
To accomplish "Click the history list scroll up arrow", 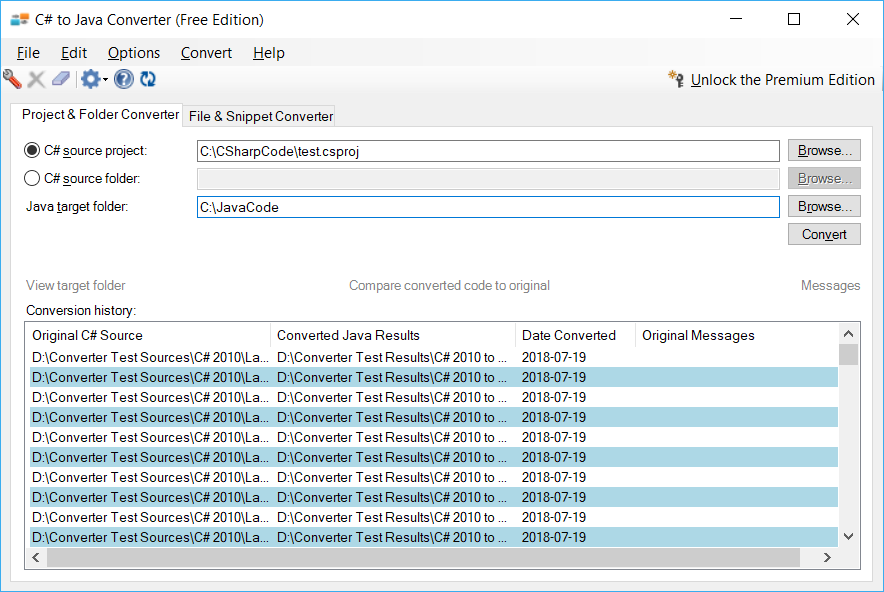I will [848, 334].
